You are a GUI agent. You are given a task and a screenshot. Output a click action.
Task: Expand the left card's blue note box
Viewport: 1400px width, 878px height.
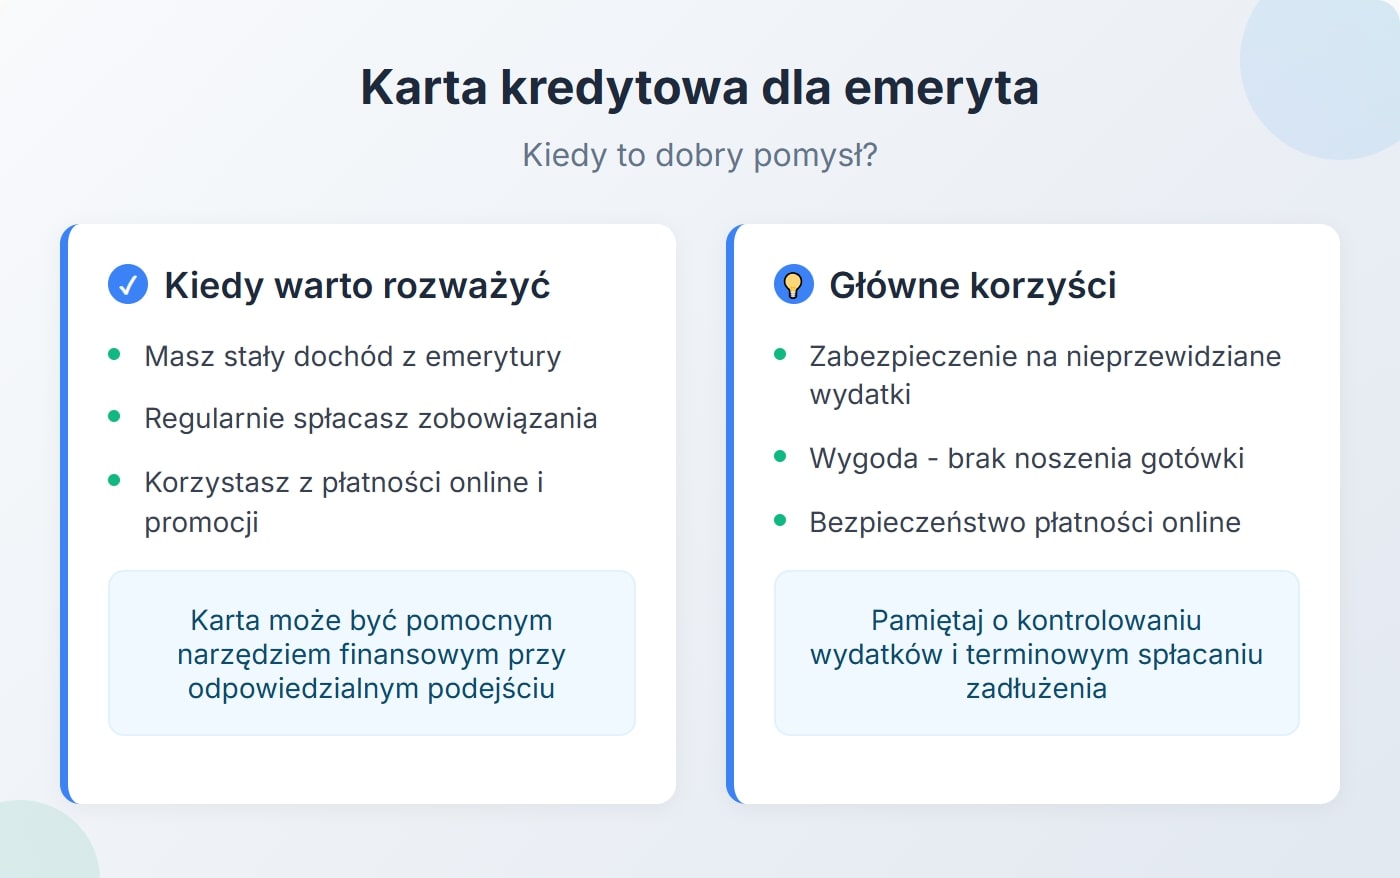pyautogui.click(x=371, y=653)
